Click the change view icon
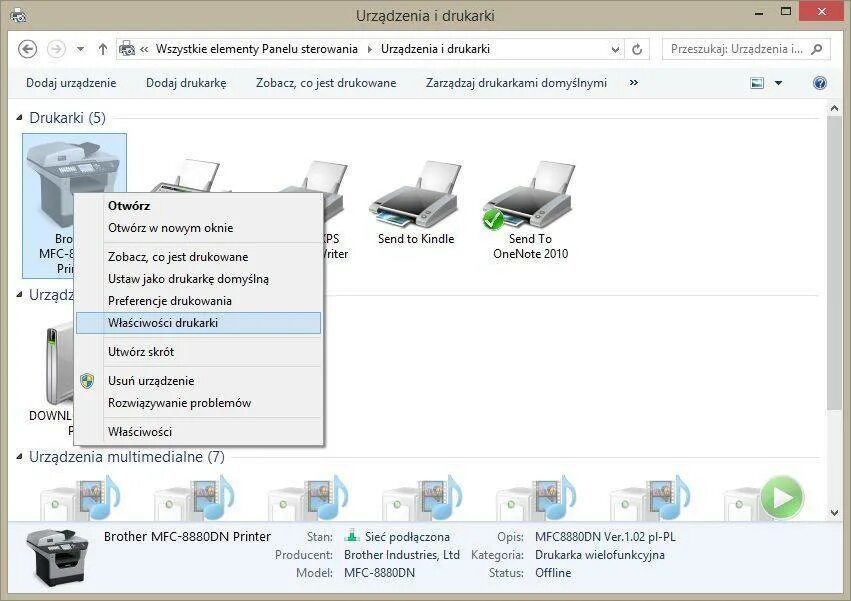Viewport: 851px width, 601px height. pyautogui.click(x=757, y=83)
